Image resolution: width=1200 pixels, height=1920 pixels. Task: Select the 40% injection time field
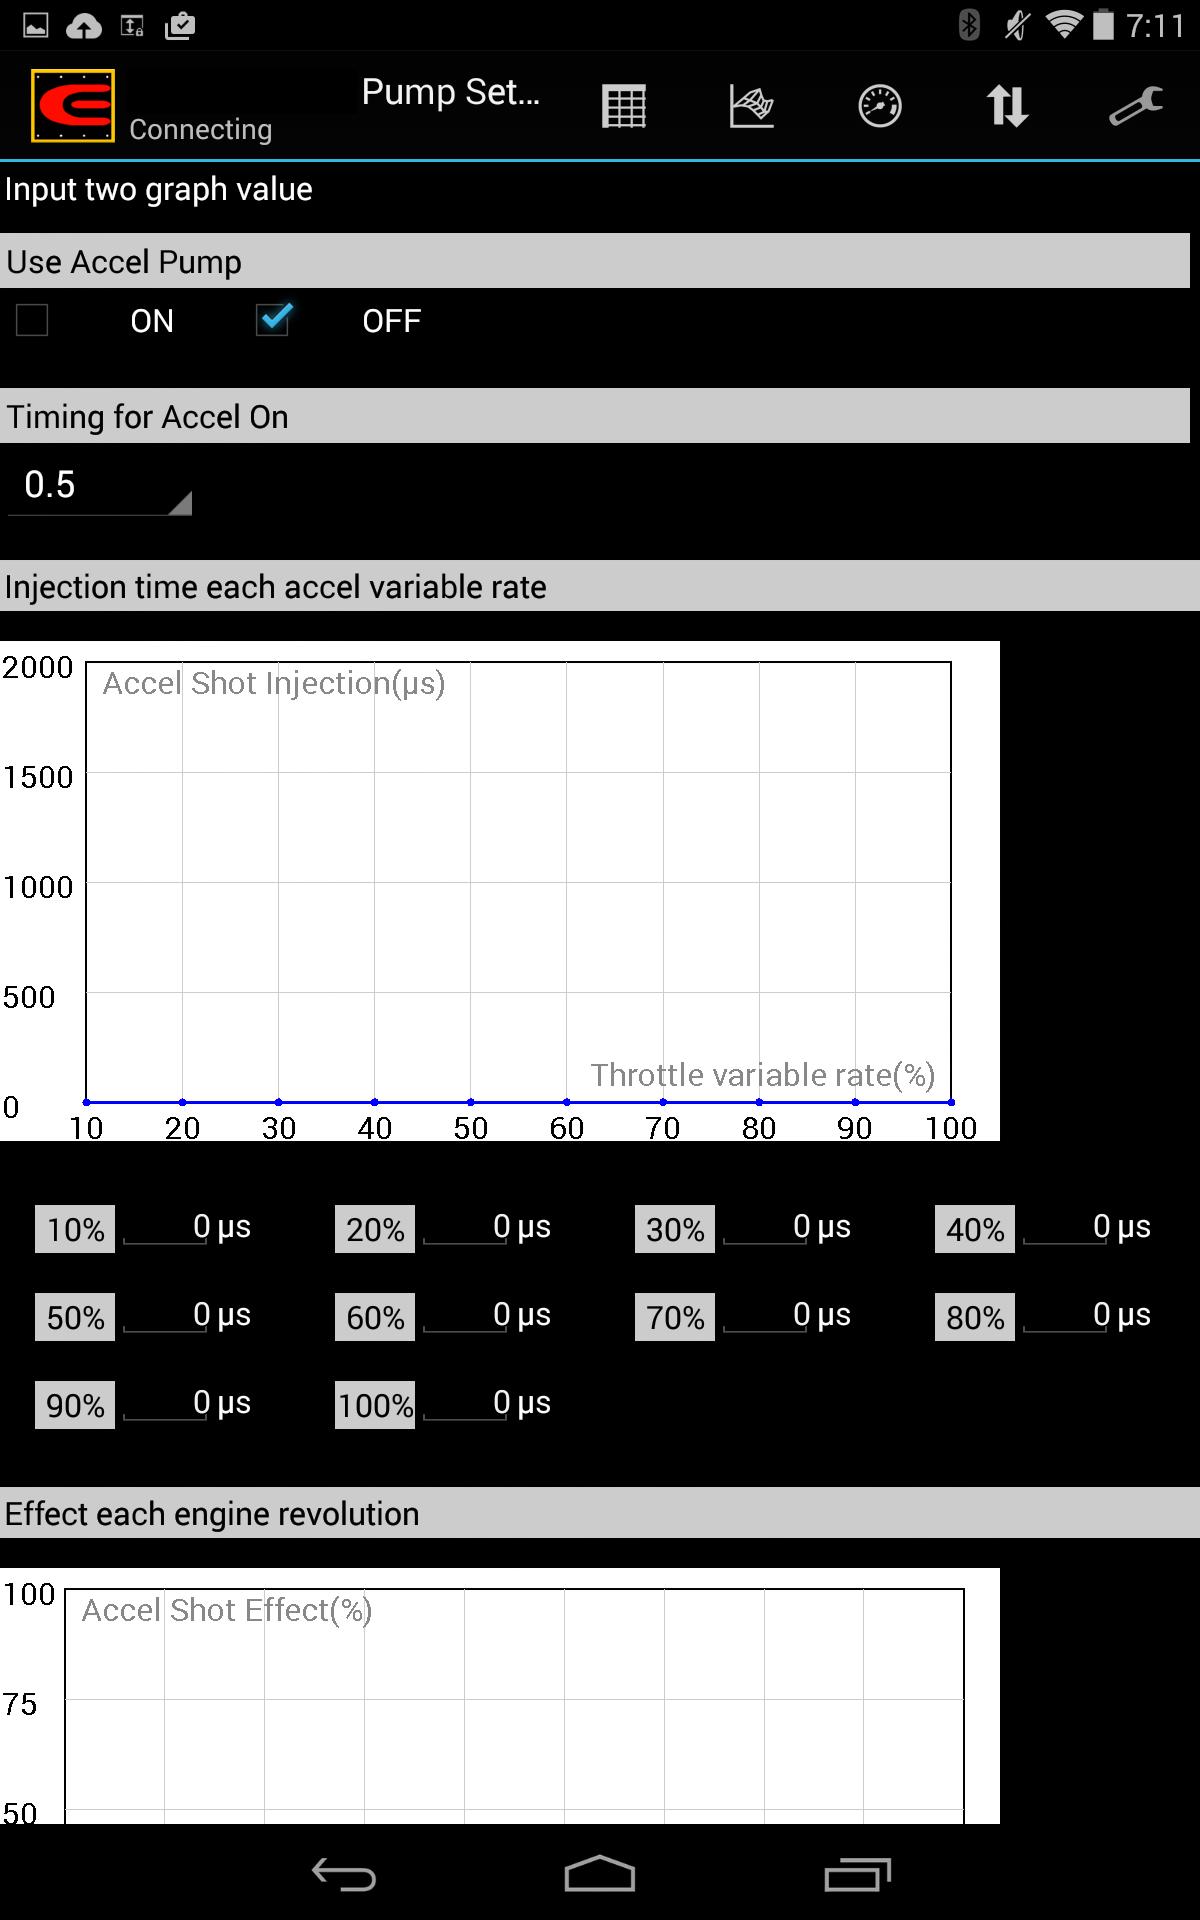(1066, 1228)
